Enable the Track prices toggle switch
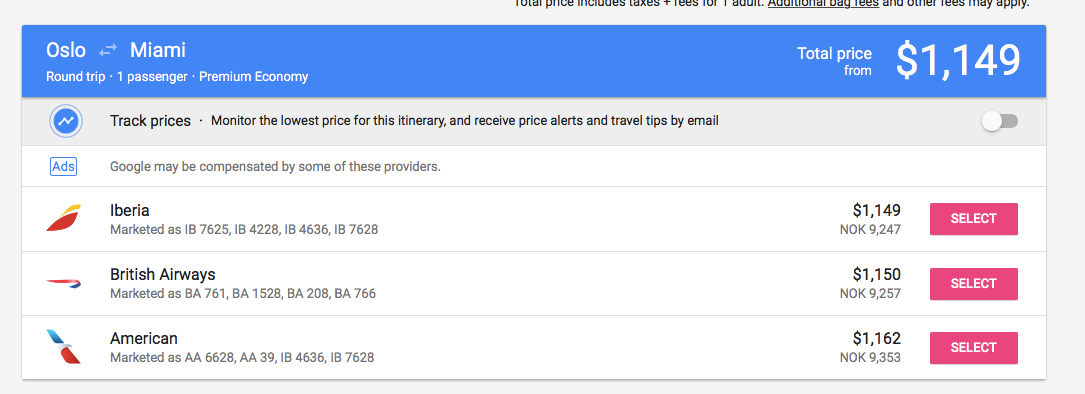Viewport: 1085px width, 394px height. (1000, 121)
